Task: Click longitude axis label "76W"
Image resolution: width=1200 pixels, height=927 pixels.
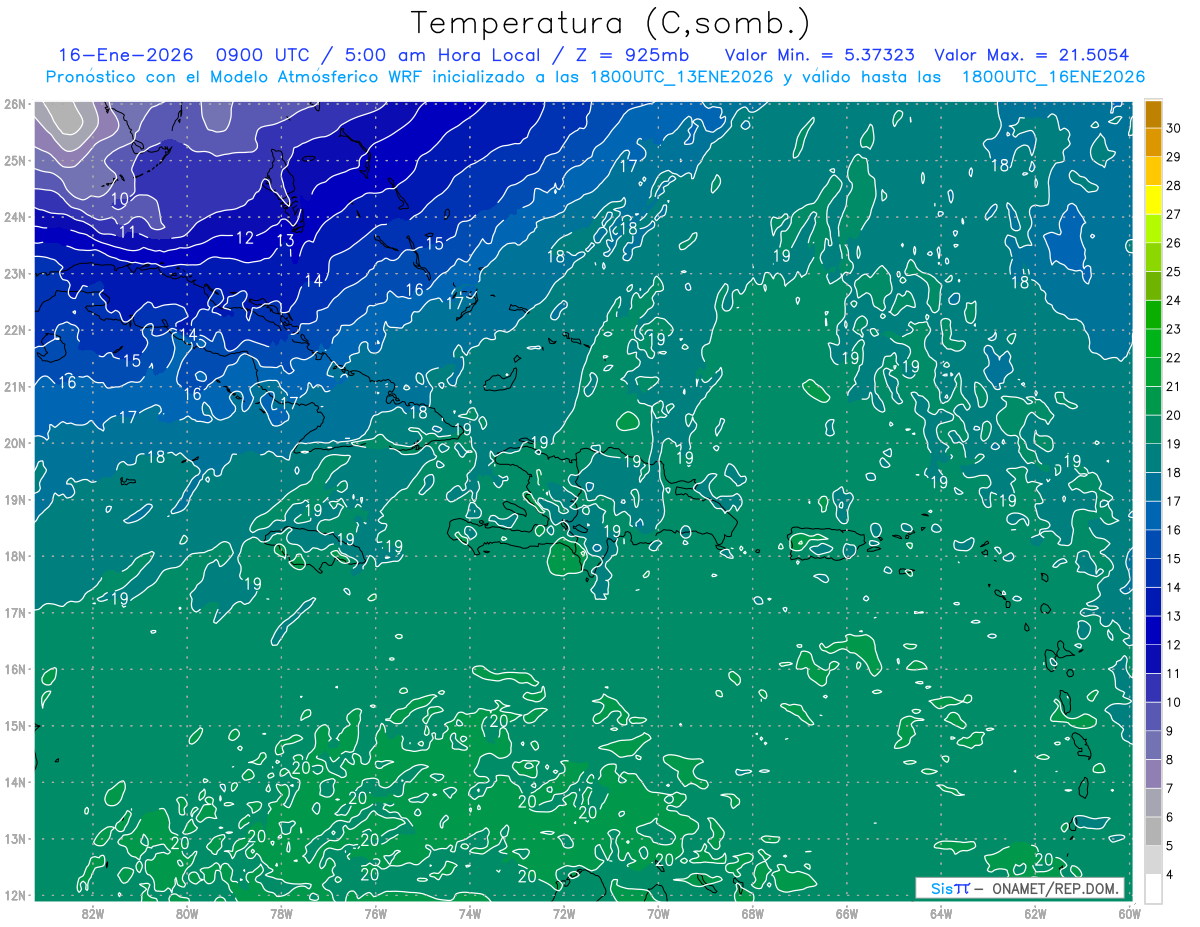Action: [375, 913]
